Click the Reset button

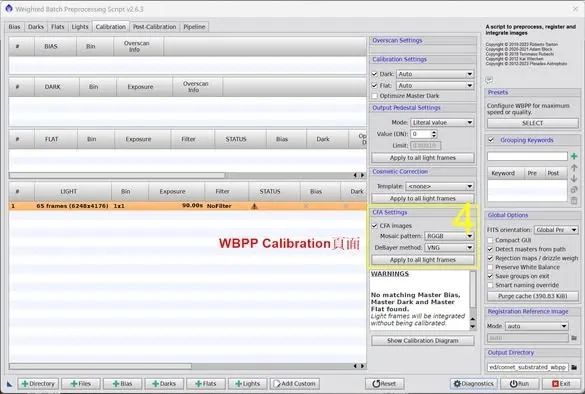(x=384, y=384)
